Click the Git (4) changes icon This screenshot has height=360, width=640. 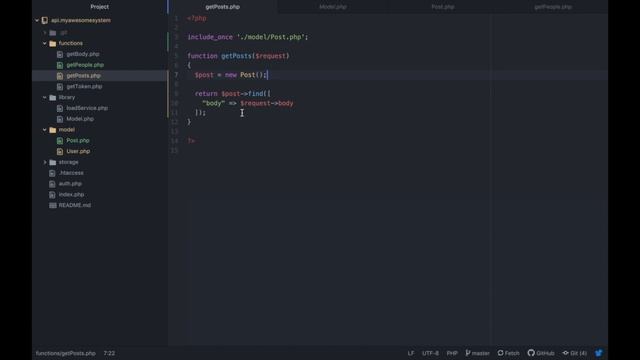(x=565, y=353)
